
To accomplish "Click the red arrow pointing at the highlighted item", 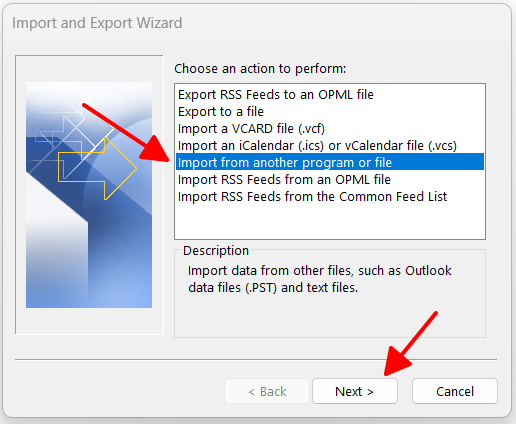I will click(x=126, y=133).
